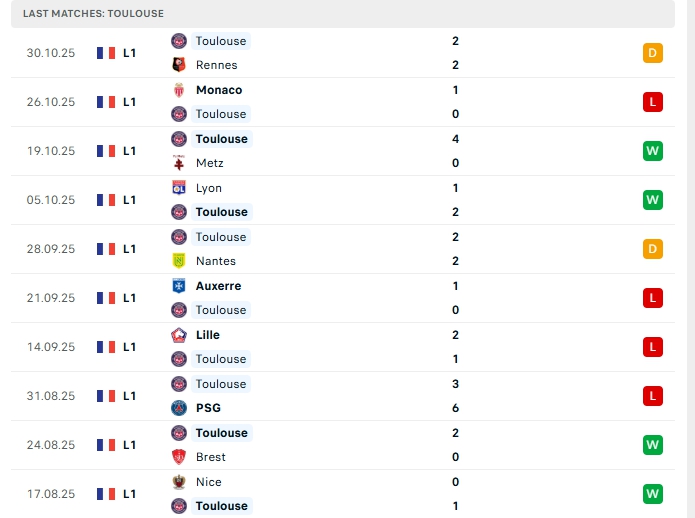Open the Draw badge for the Rennes match
Image resolution: width=695 pixels, height=518 pixels.
tap(653, 53)
